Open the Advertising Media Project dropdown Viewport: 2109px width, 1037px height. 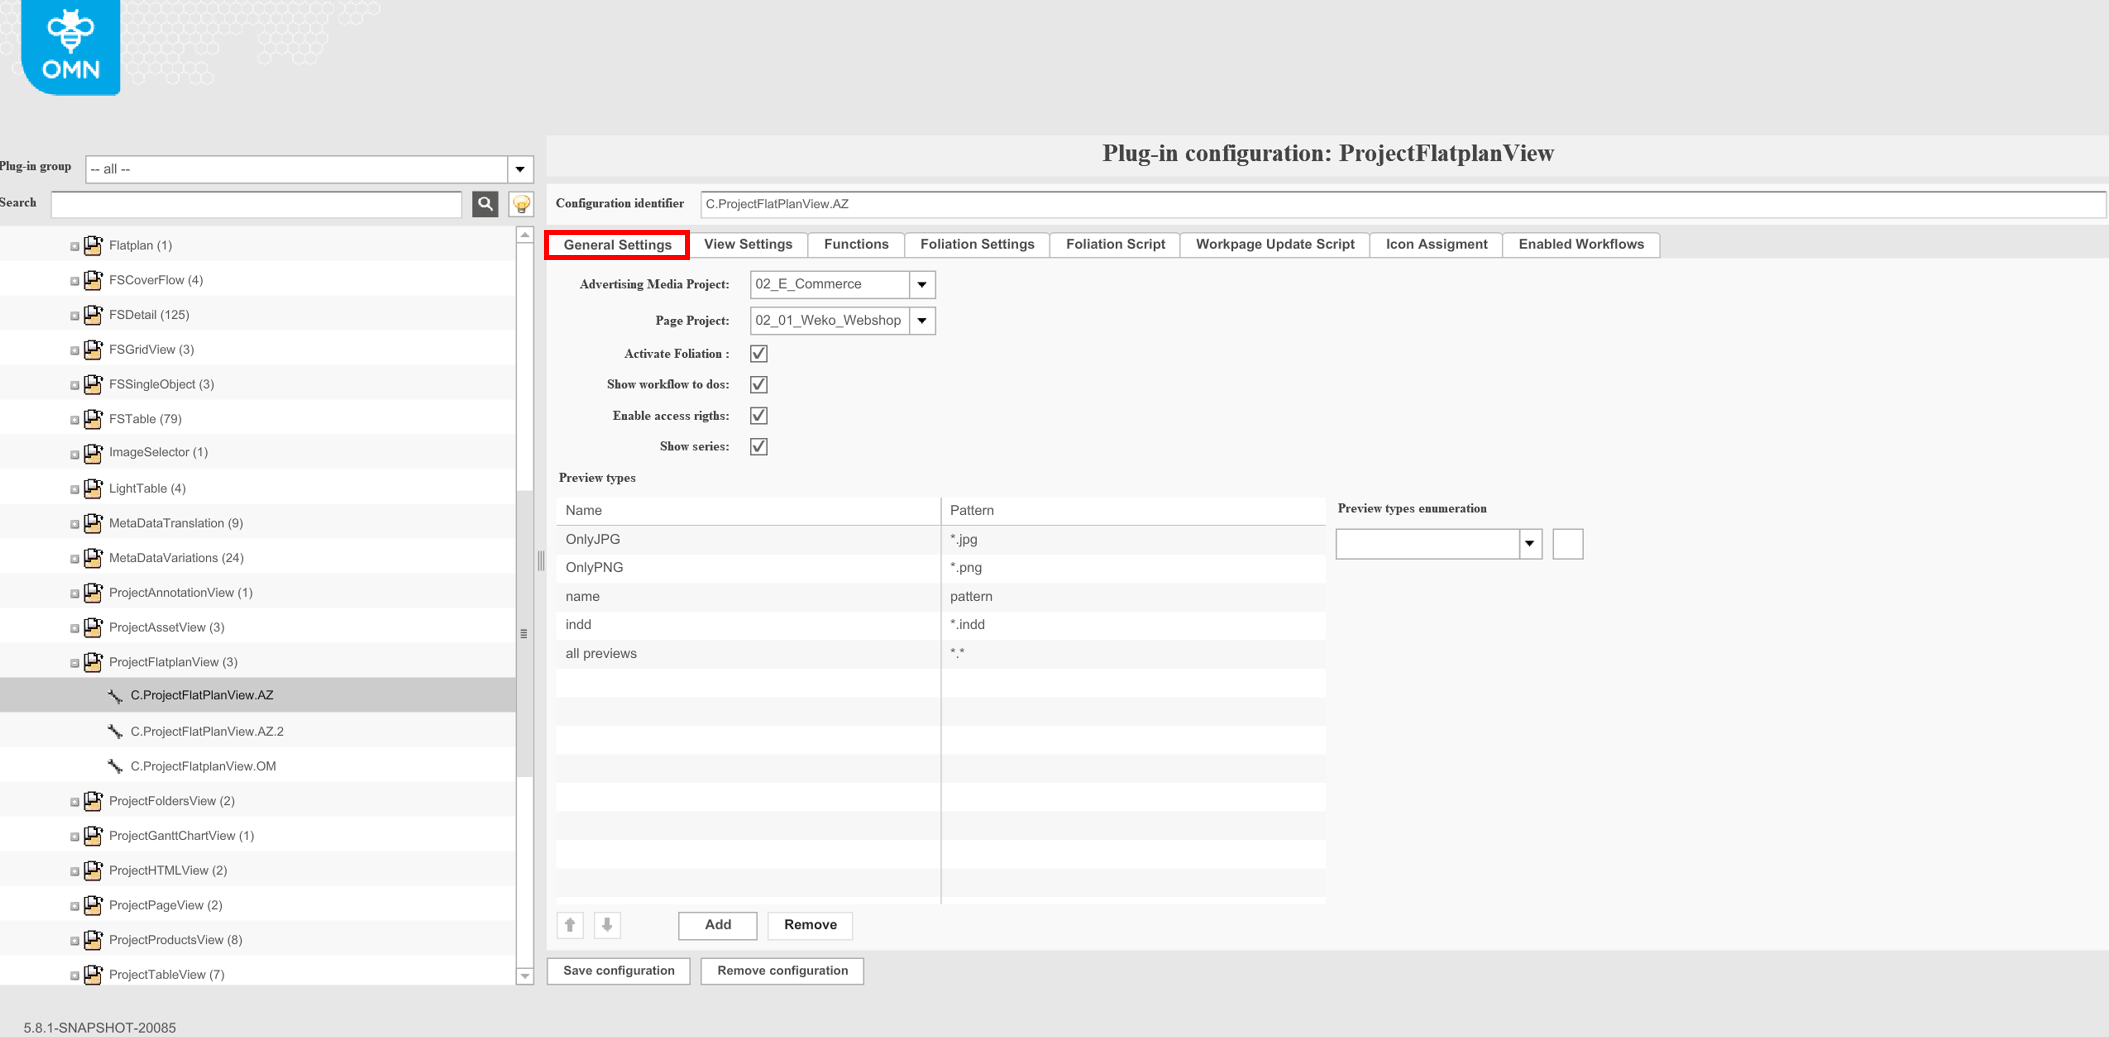click(x=921, y=284)
